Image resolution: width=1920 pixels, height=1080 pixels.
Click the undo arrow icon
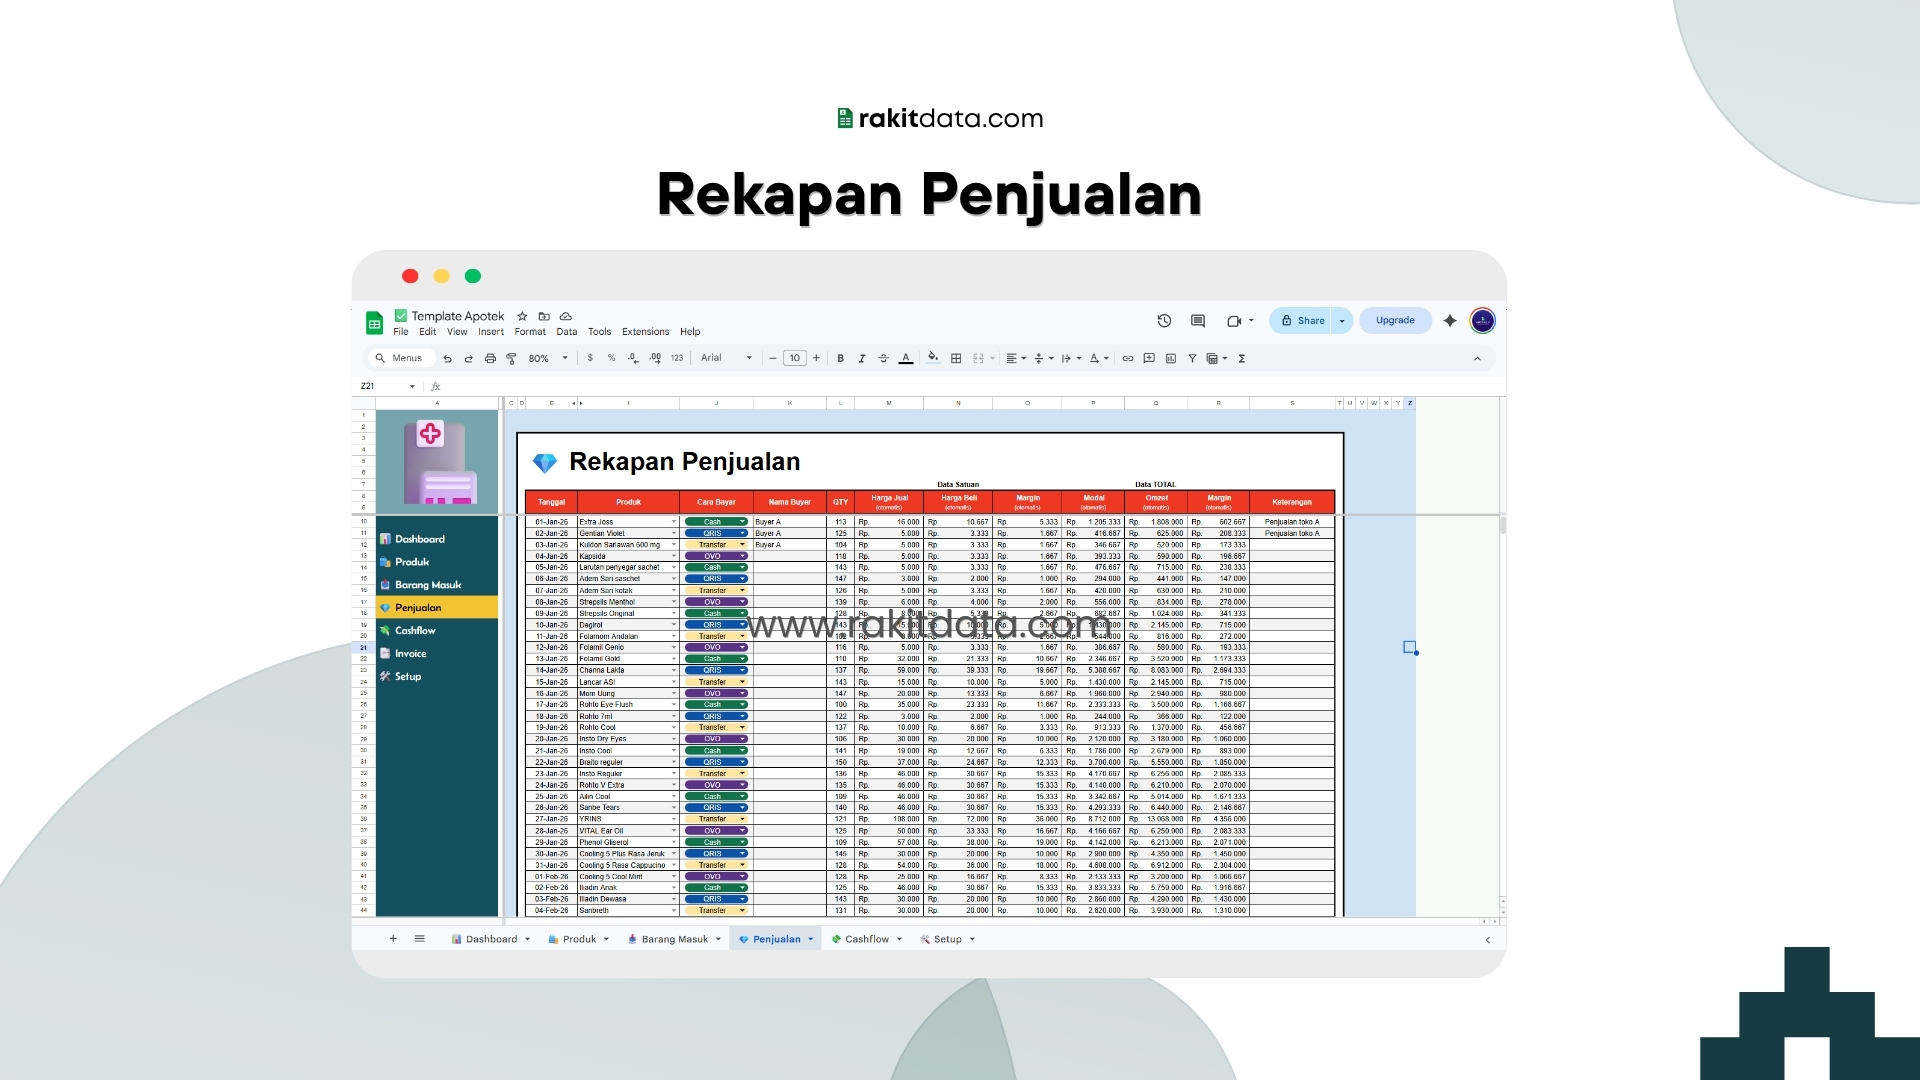point(447,358)
